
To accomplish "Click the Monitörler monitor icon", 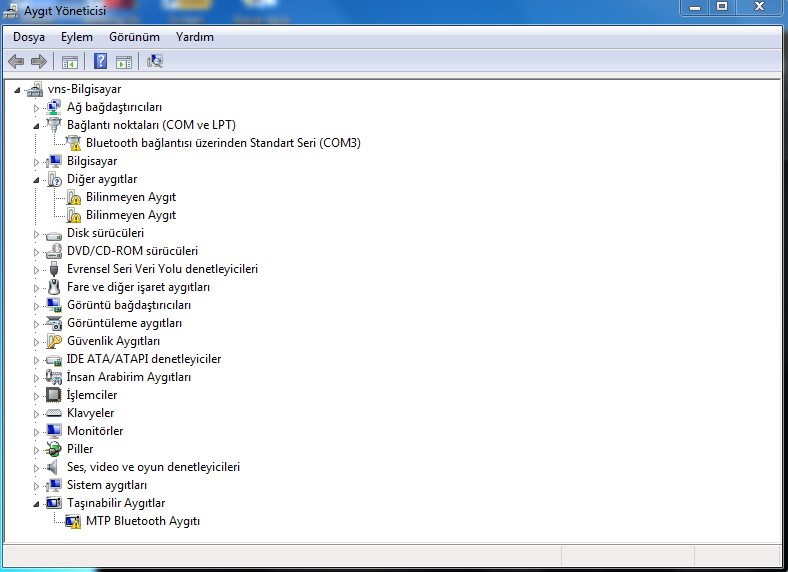I will click(x=53, y=431).
